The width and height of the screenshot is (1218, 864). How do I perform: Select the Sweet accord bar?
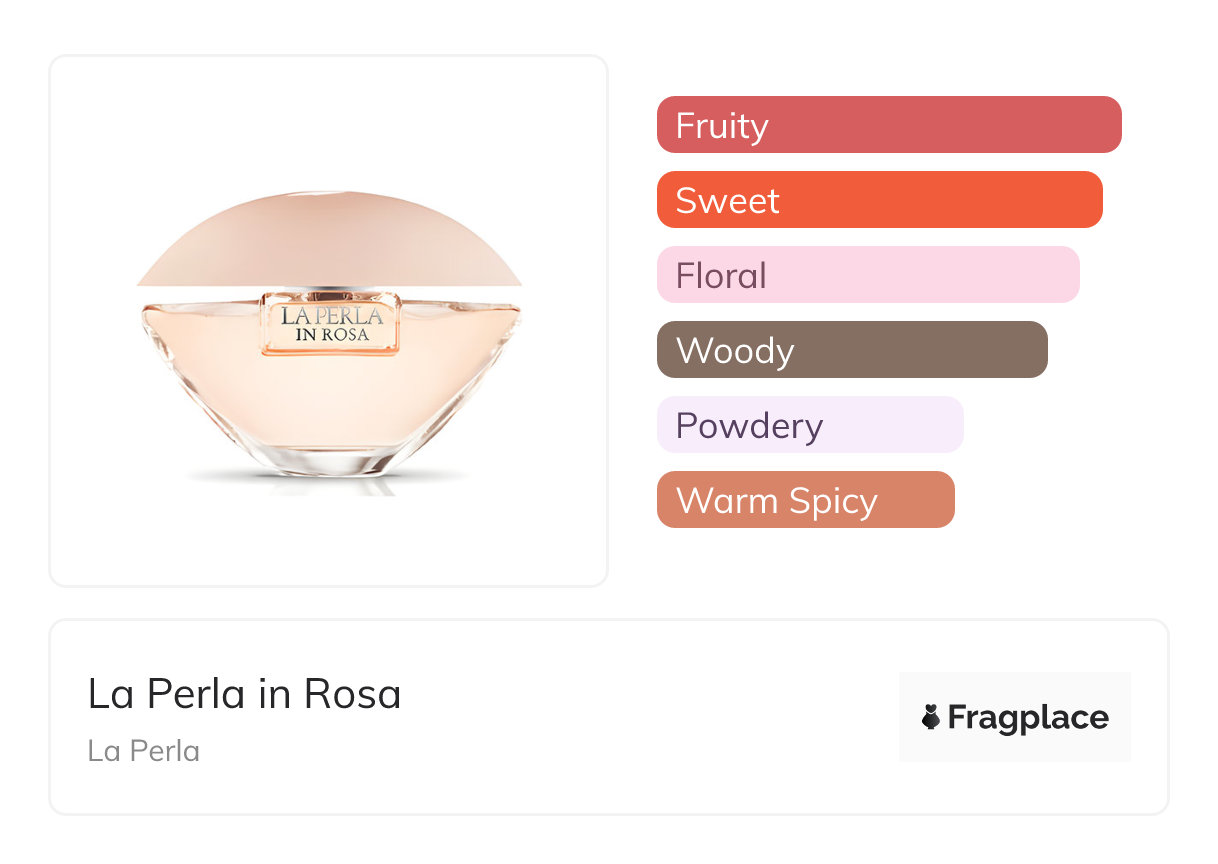pos(879,200)
